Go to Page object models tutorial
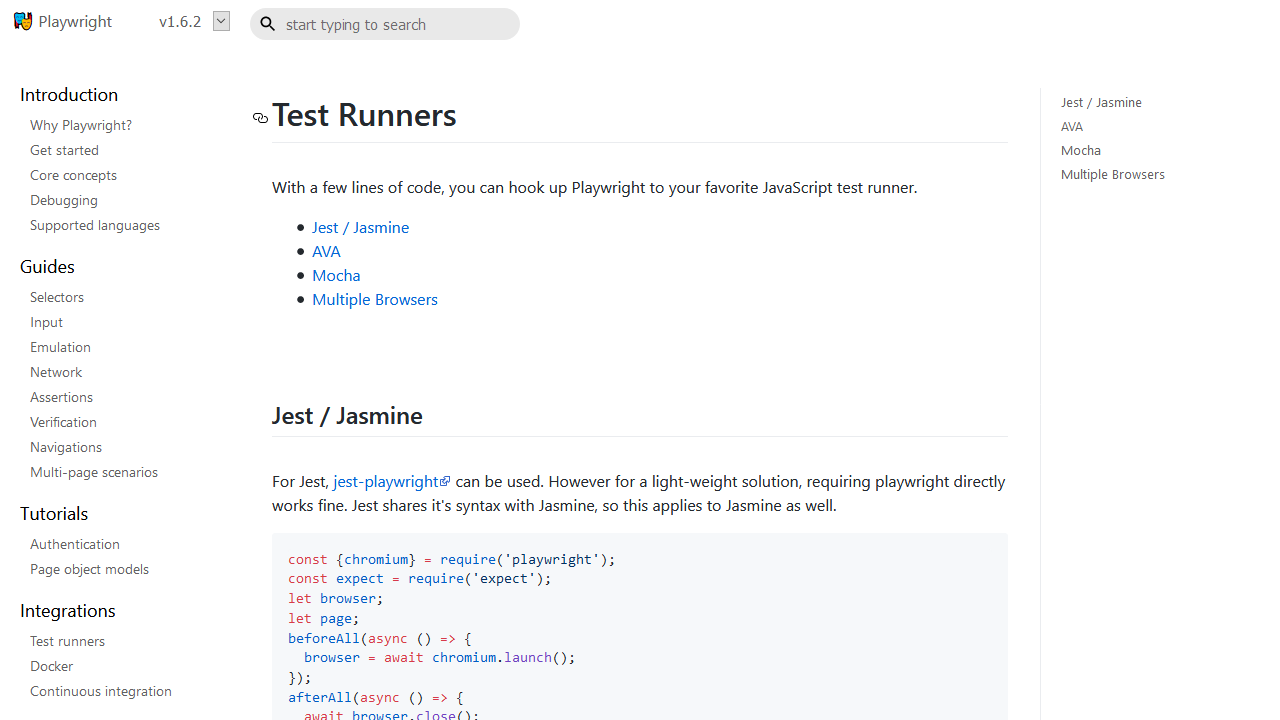Viewport: 1280px width, 720px height. click(x=89, y=569)
